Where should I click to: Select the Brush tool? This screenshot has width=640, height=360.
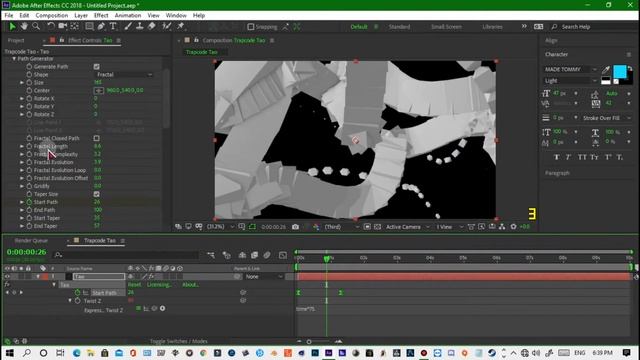(x=128, y=27)
